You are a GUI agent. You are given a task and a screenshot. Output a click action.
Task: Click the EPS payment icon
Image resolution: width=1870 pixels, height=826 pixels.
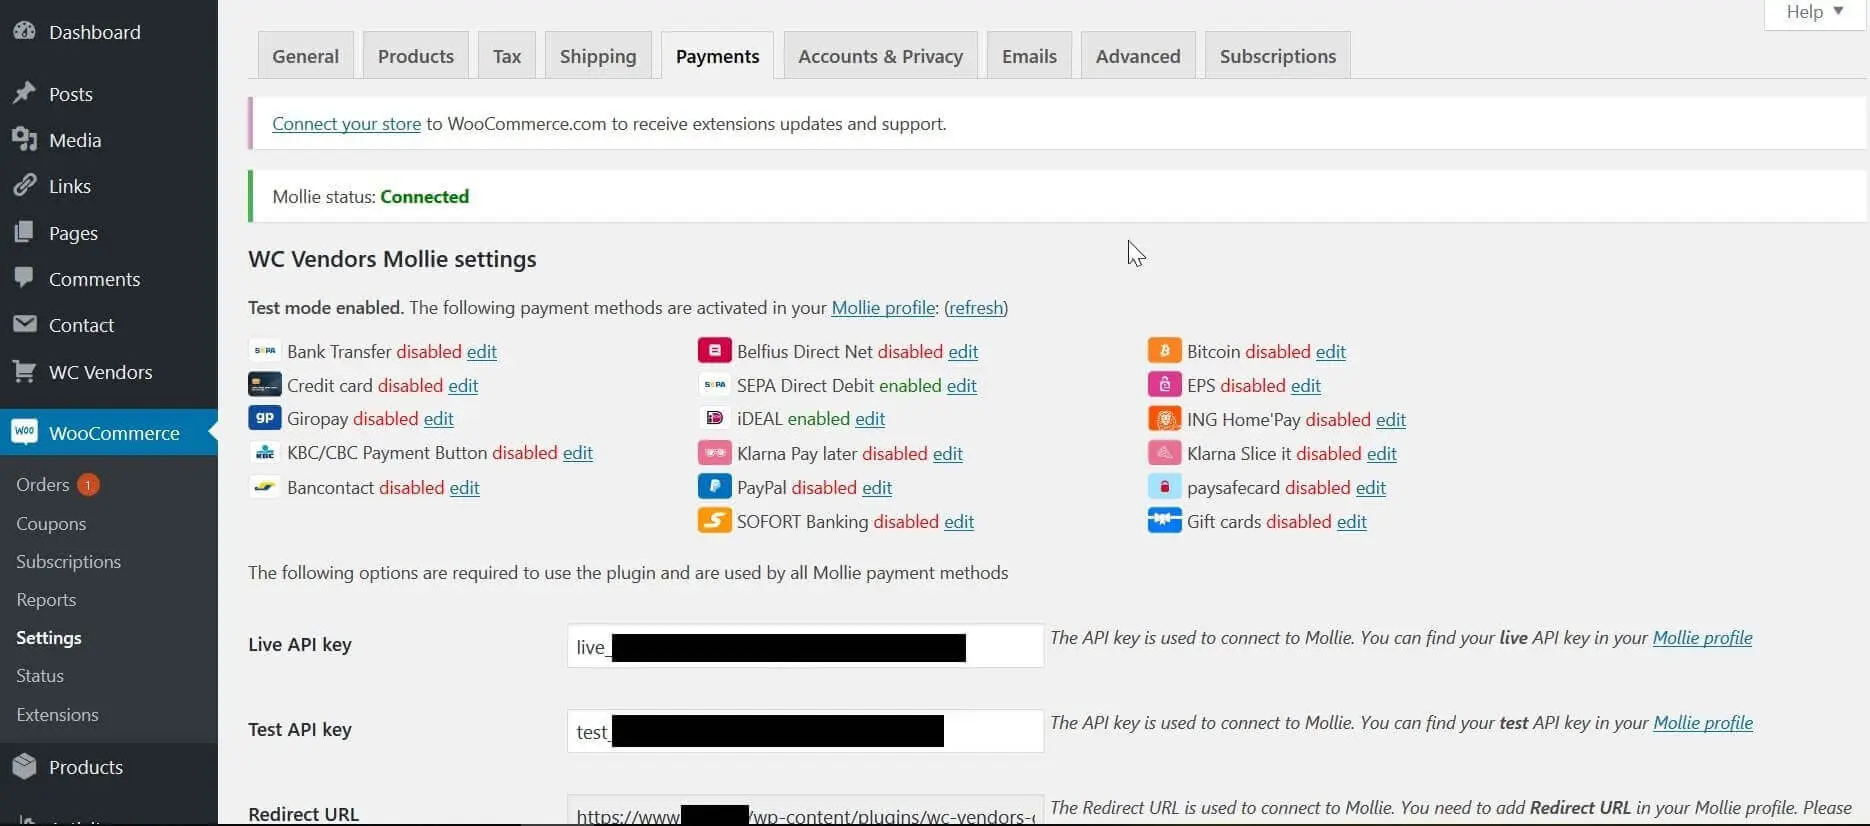coord(1164,385)
